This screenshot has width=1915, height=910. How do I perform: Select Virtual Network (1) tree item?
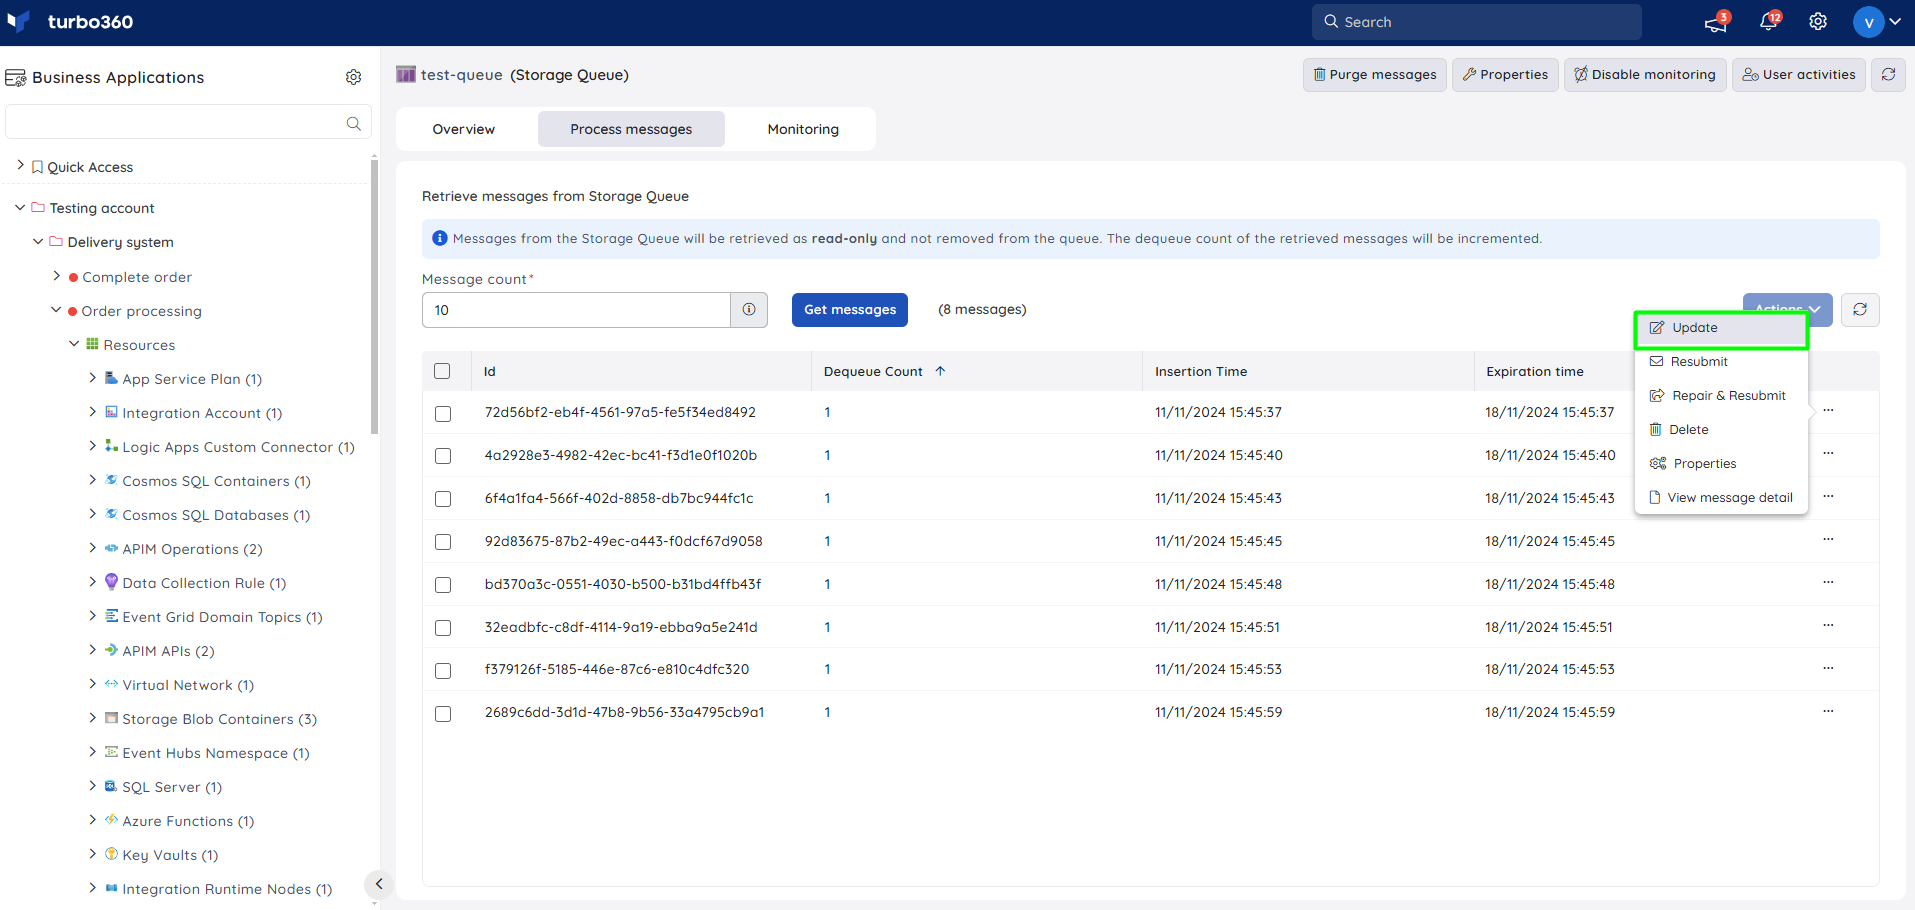pos(188,685)
